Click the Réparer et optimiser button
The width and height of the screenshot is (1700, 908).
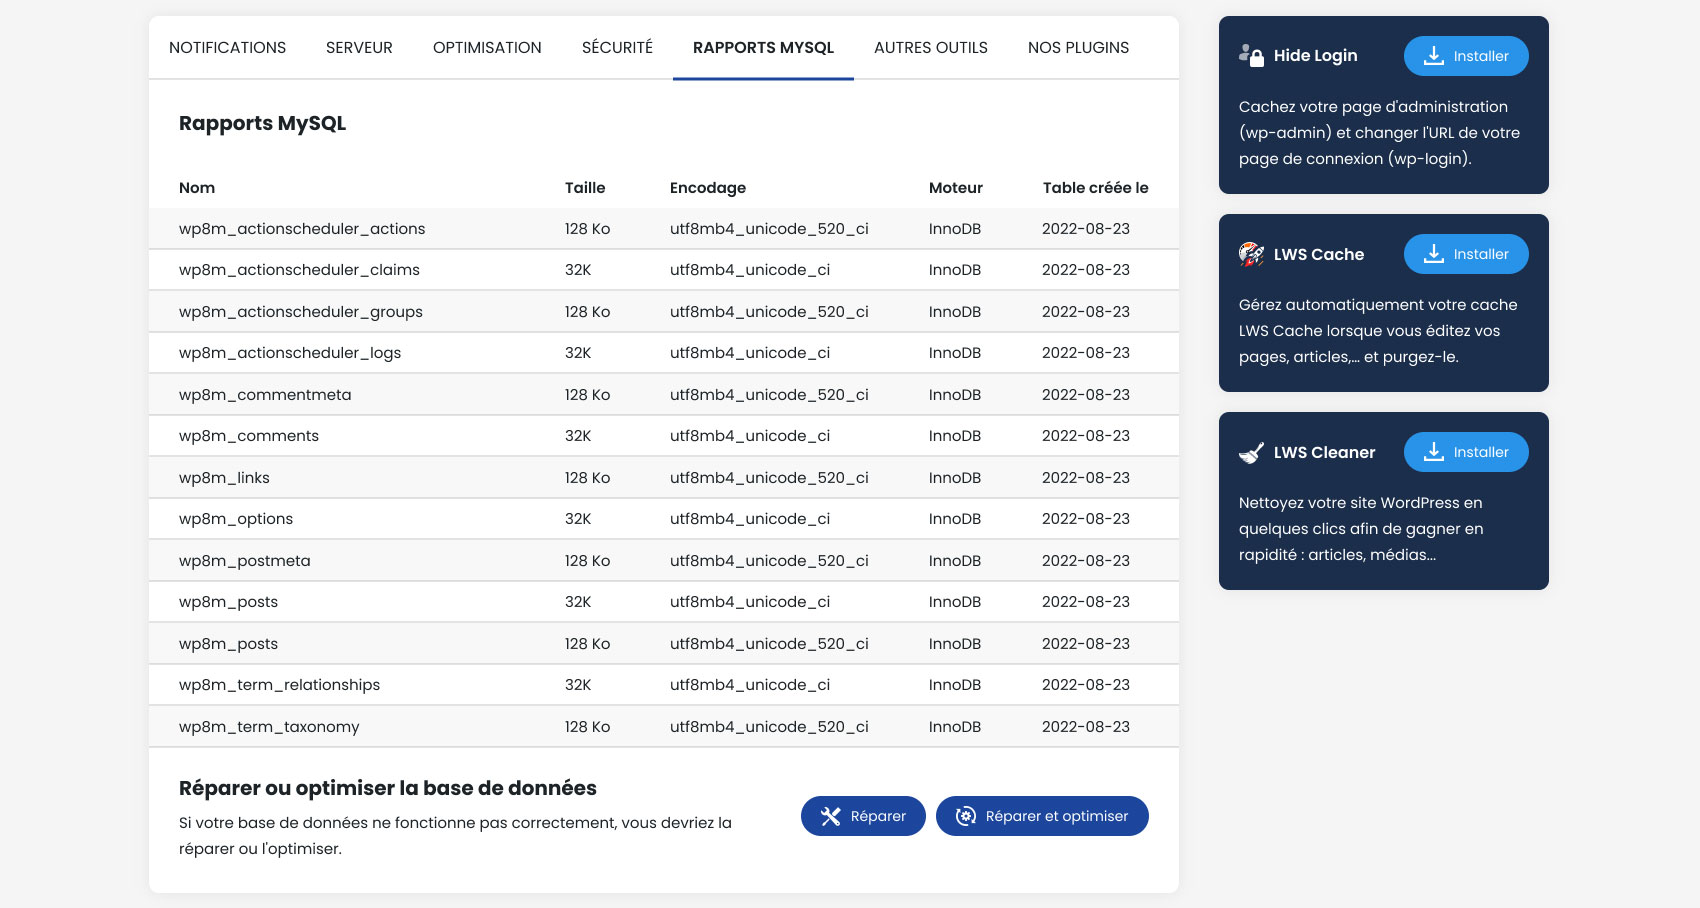1042,816
